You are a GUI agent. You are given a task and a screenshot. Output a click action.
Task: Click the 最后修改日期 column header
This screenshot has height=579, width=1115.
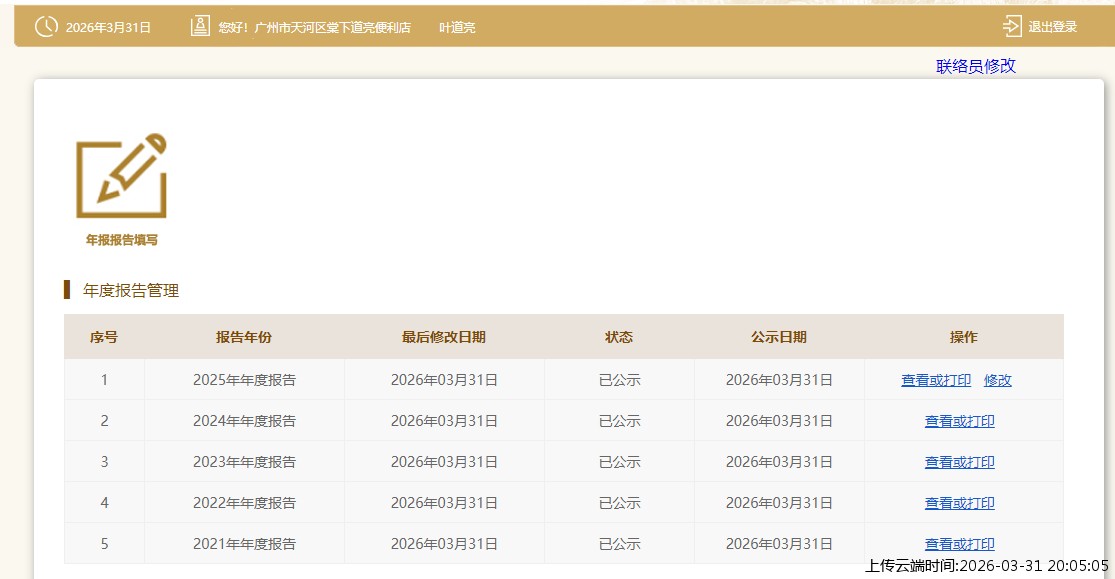444,337
